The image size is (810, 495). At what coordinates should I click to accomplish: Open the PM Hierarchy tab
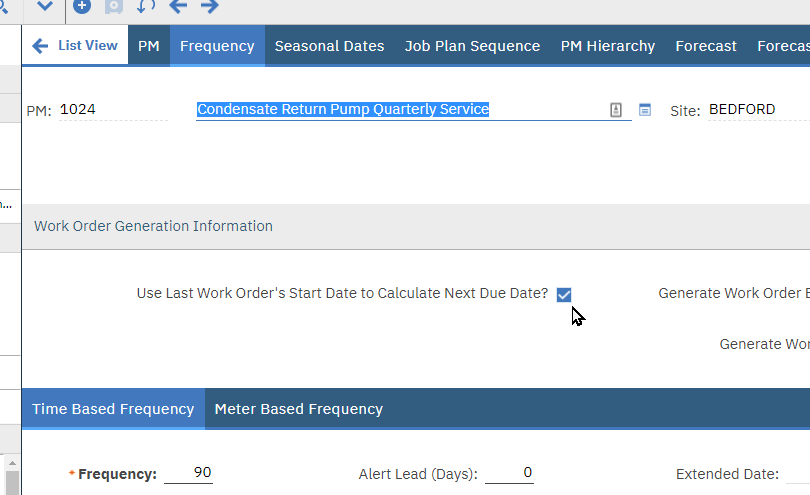[x=608, y=46]
